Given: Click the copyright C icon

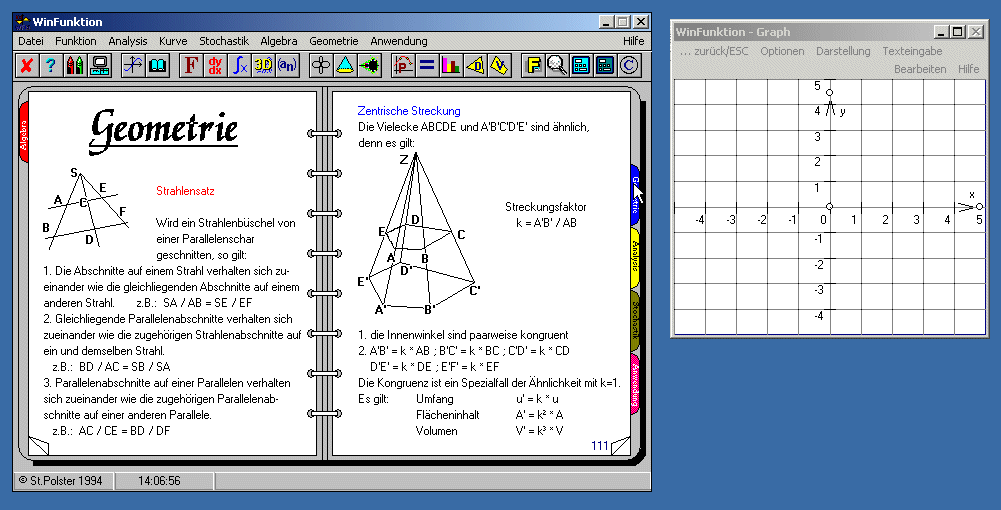Looking at the screenshot, I should [x=629, y=65].
